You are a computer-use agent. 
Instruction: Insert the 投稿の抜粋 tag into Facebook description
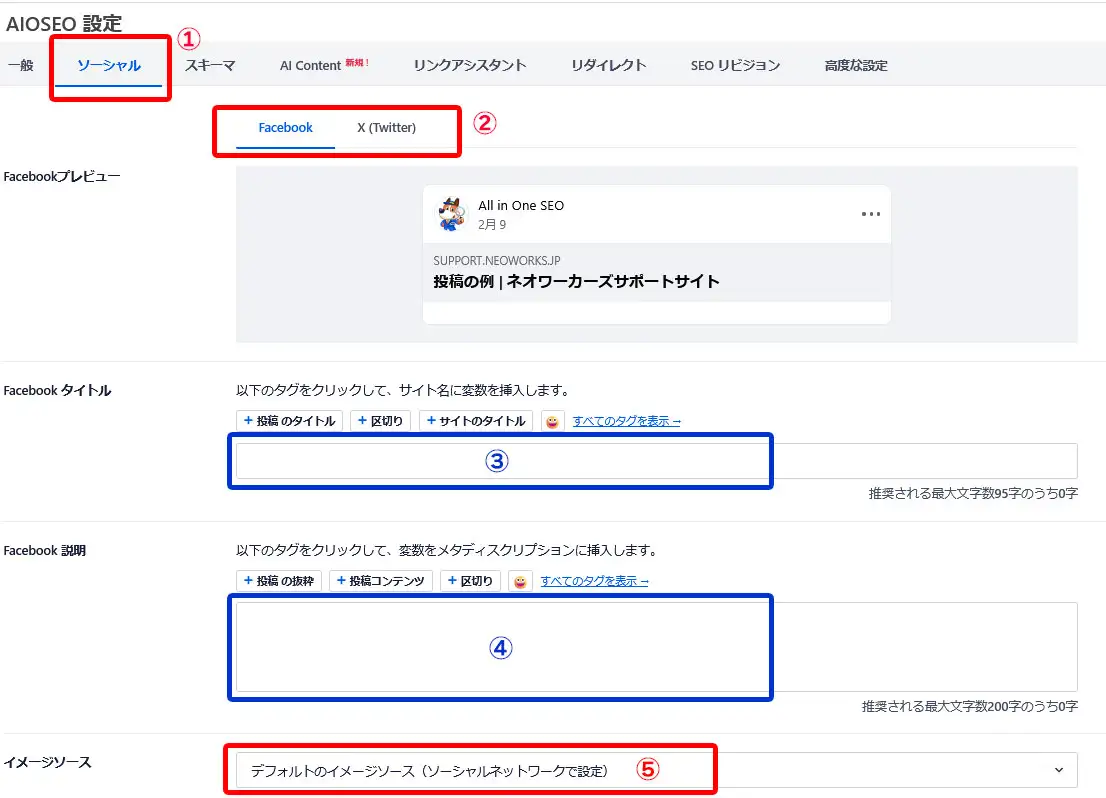pyautogui.click(x=278, y=581)
